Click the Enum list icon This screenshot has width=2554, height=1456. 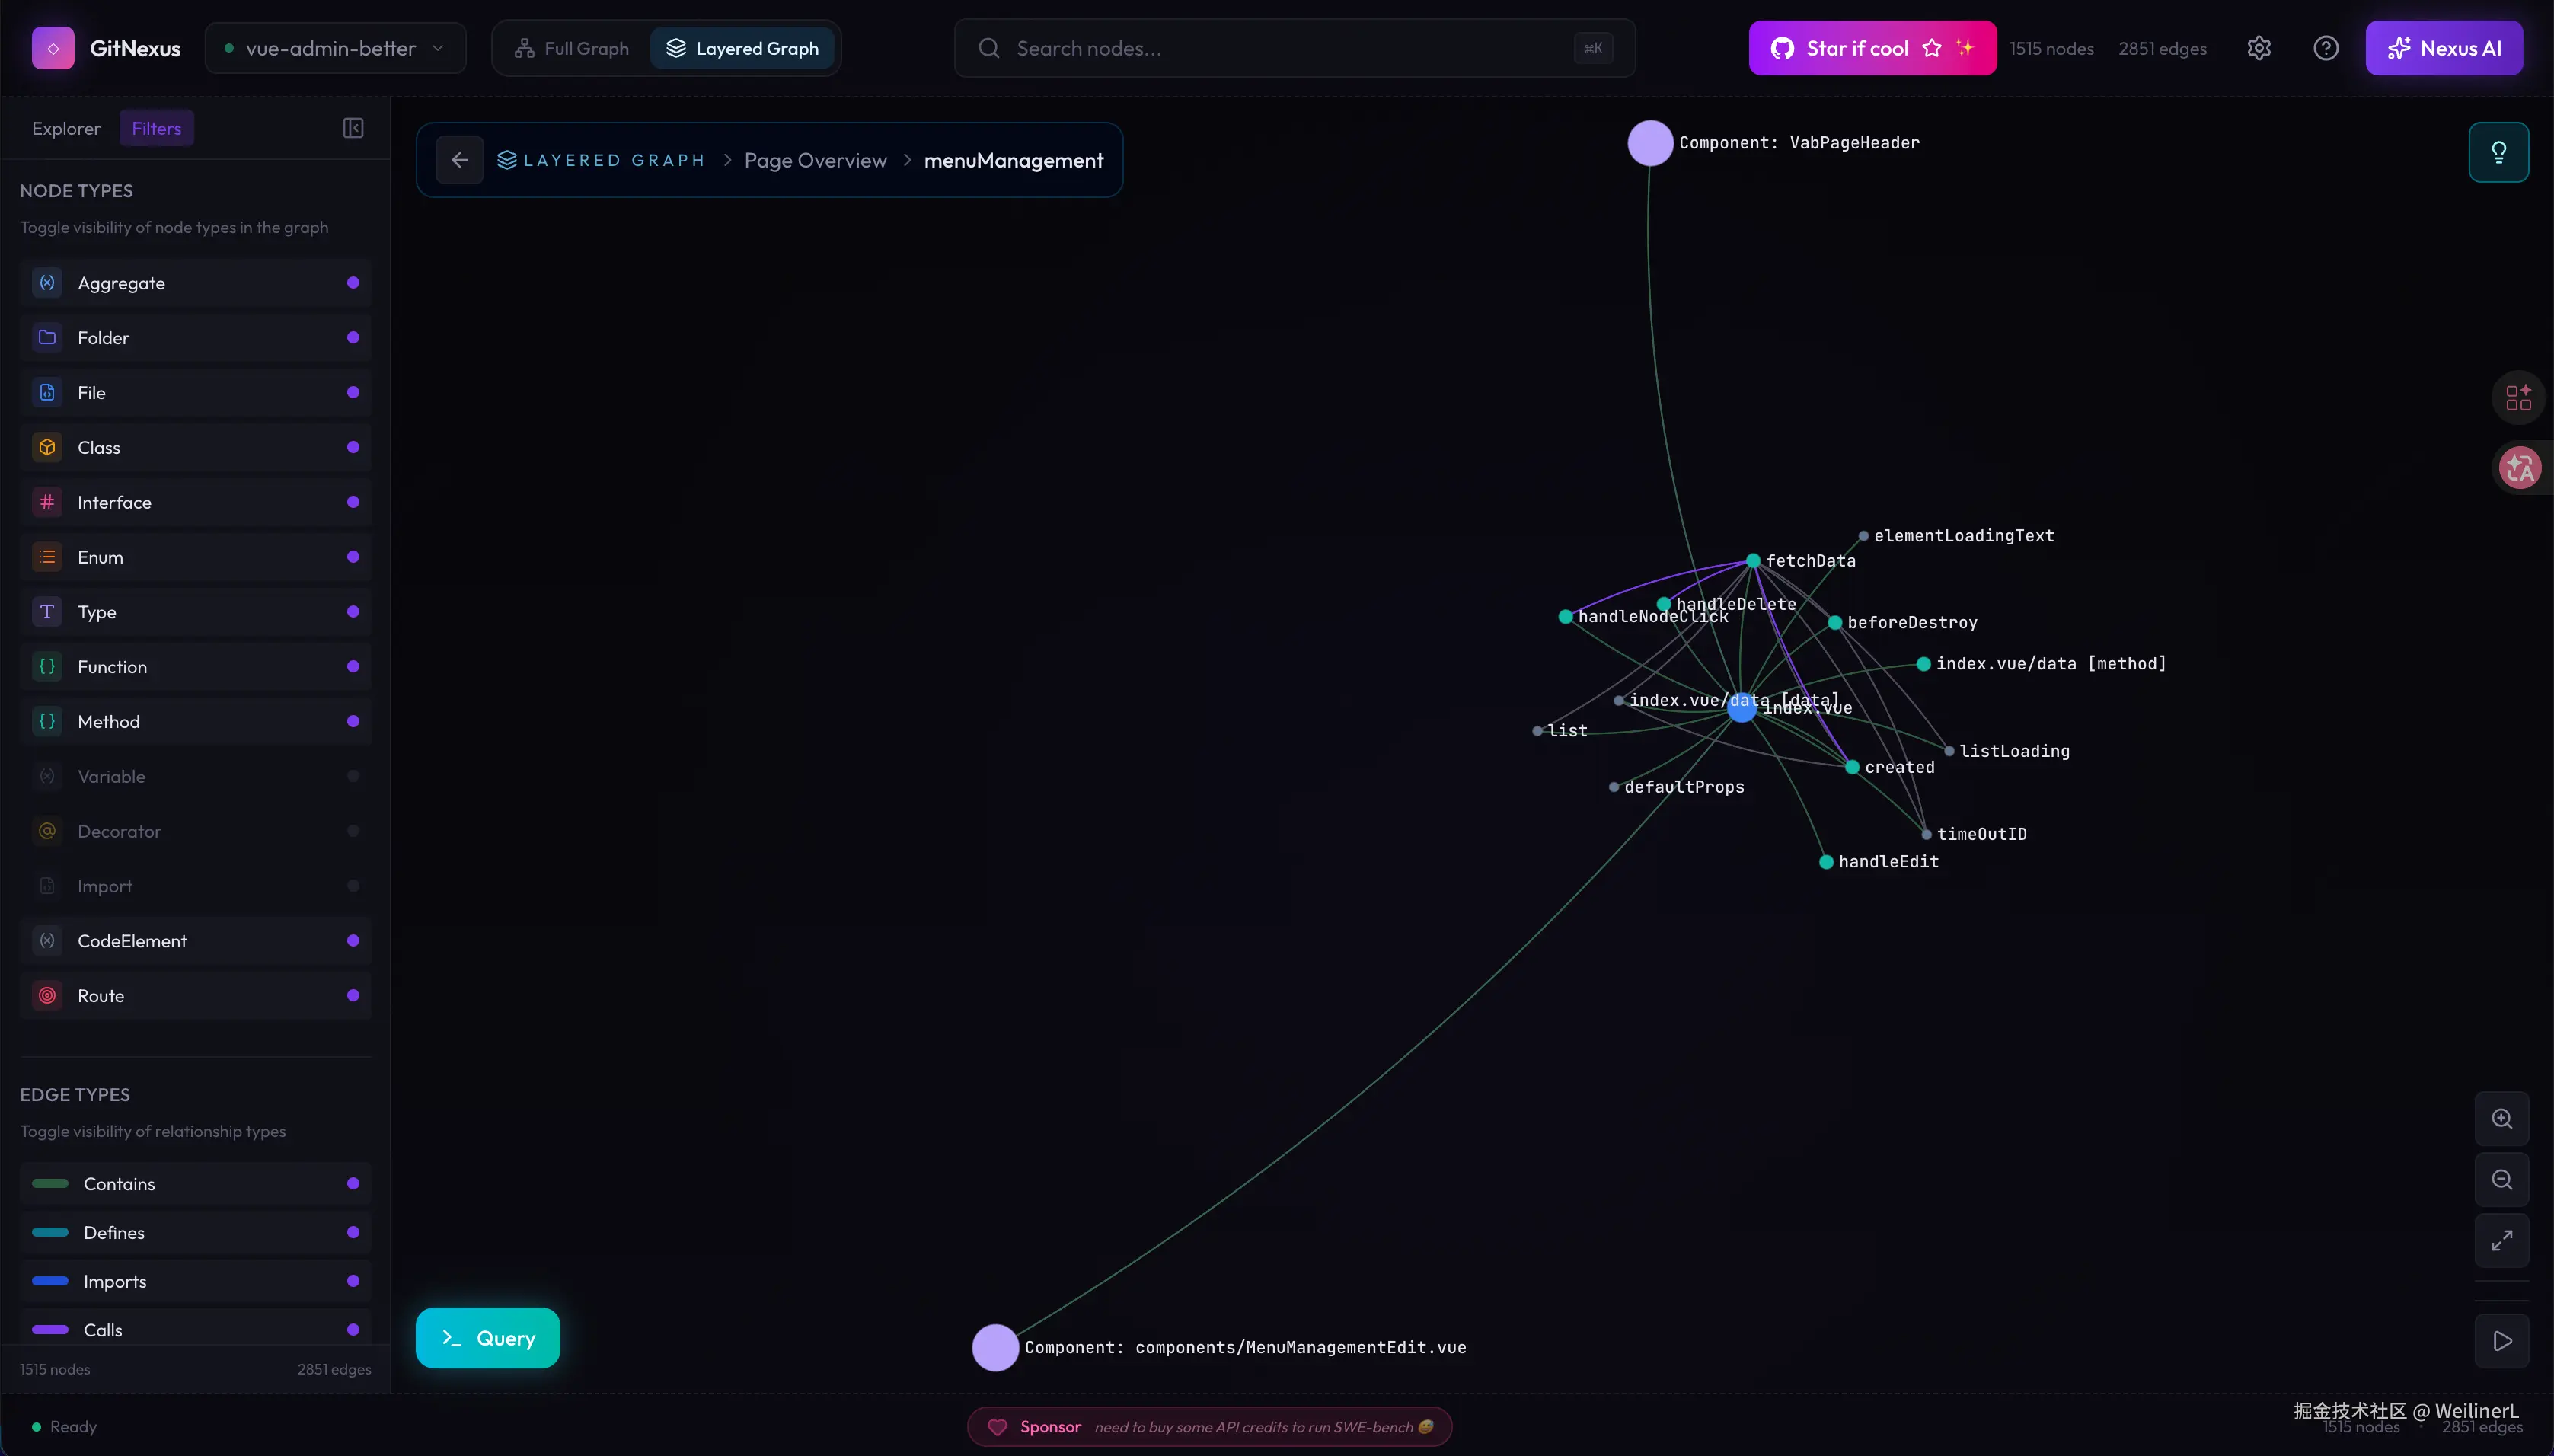click(47, 557)
